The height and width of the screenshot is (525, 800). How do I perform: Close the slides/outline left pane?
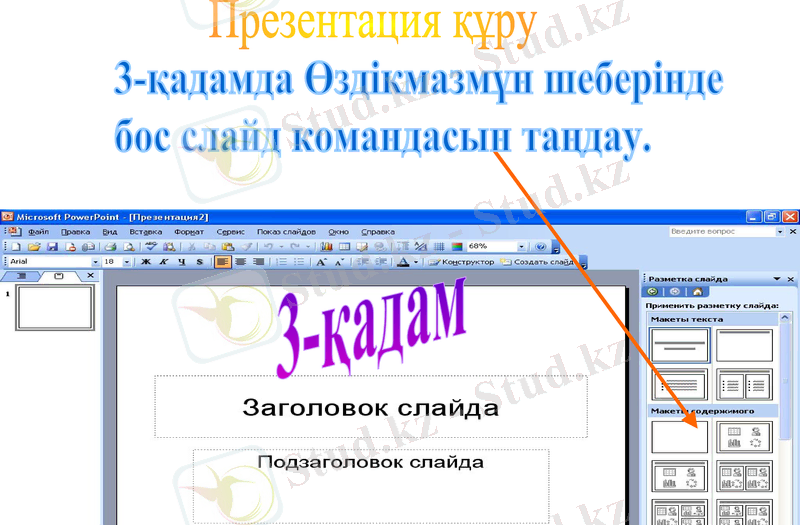coord(90,276)
